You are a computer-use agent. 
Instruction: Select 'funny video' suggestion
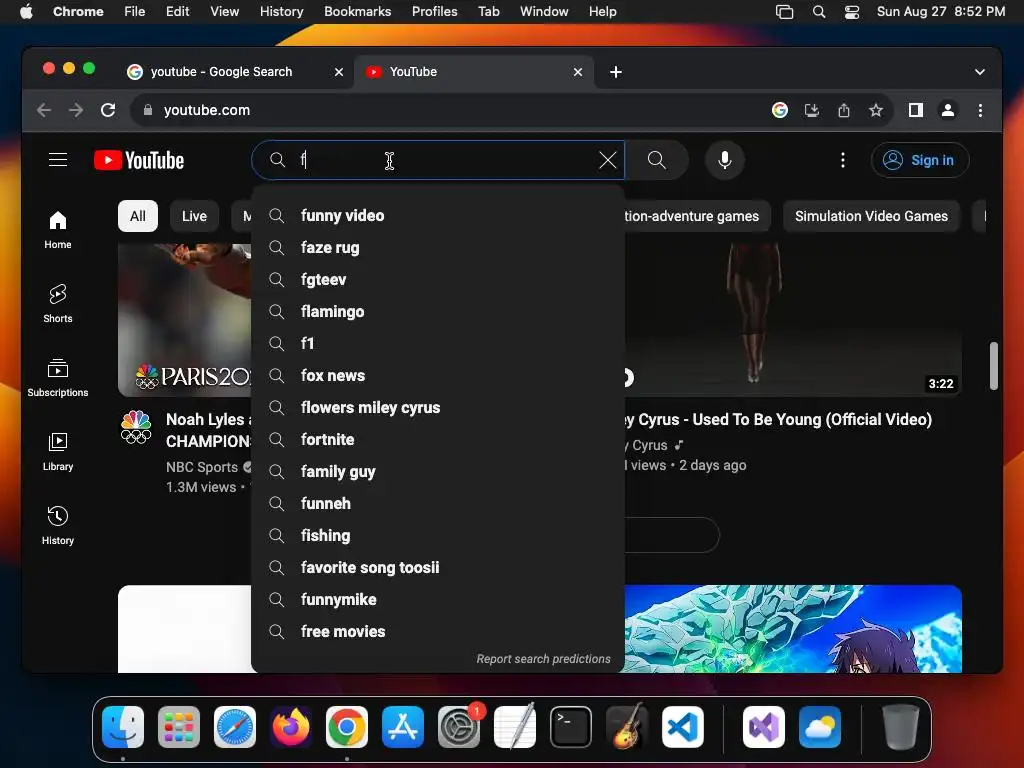[438, 216]
